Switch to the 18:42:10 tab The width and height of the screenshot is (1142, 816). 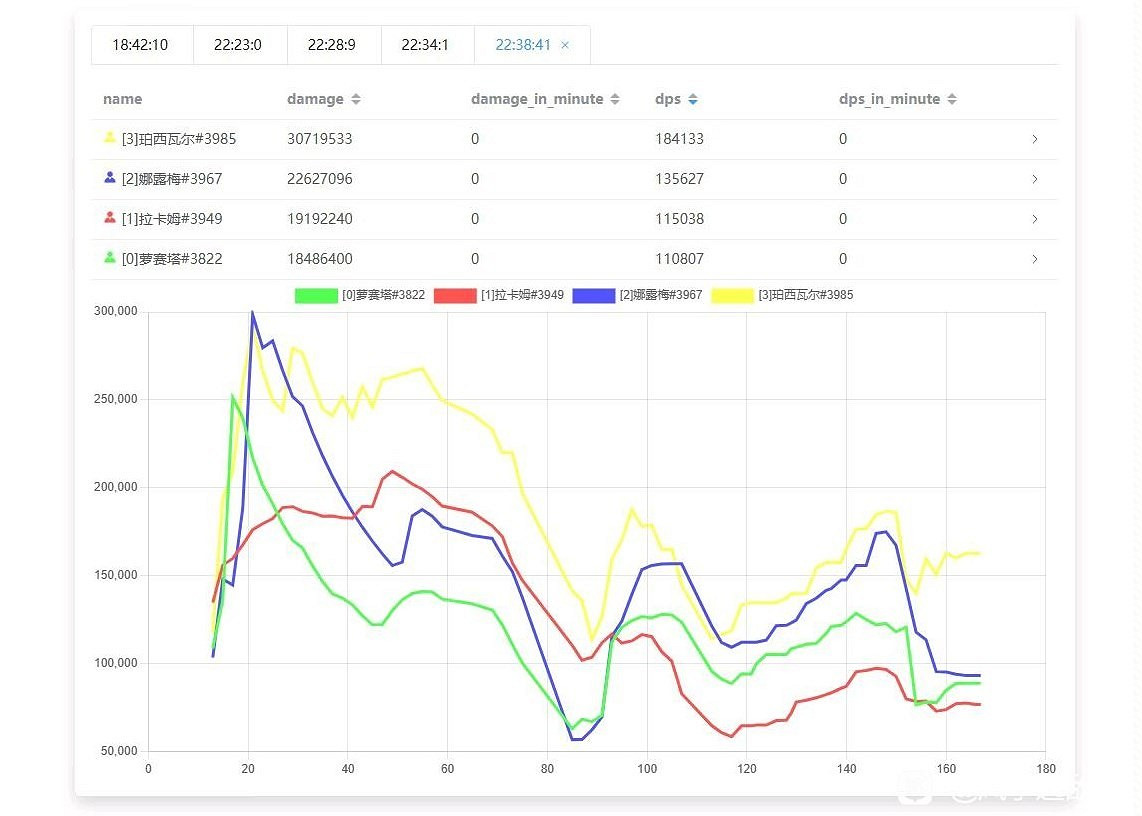point(140,45)
